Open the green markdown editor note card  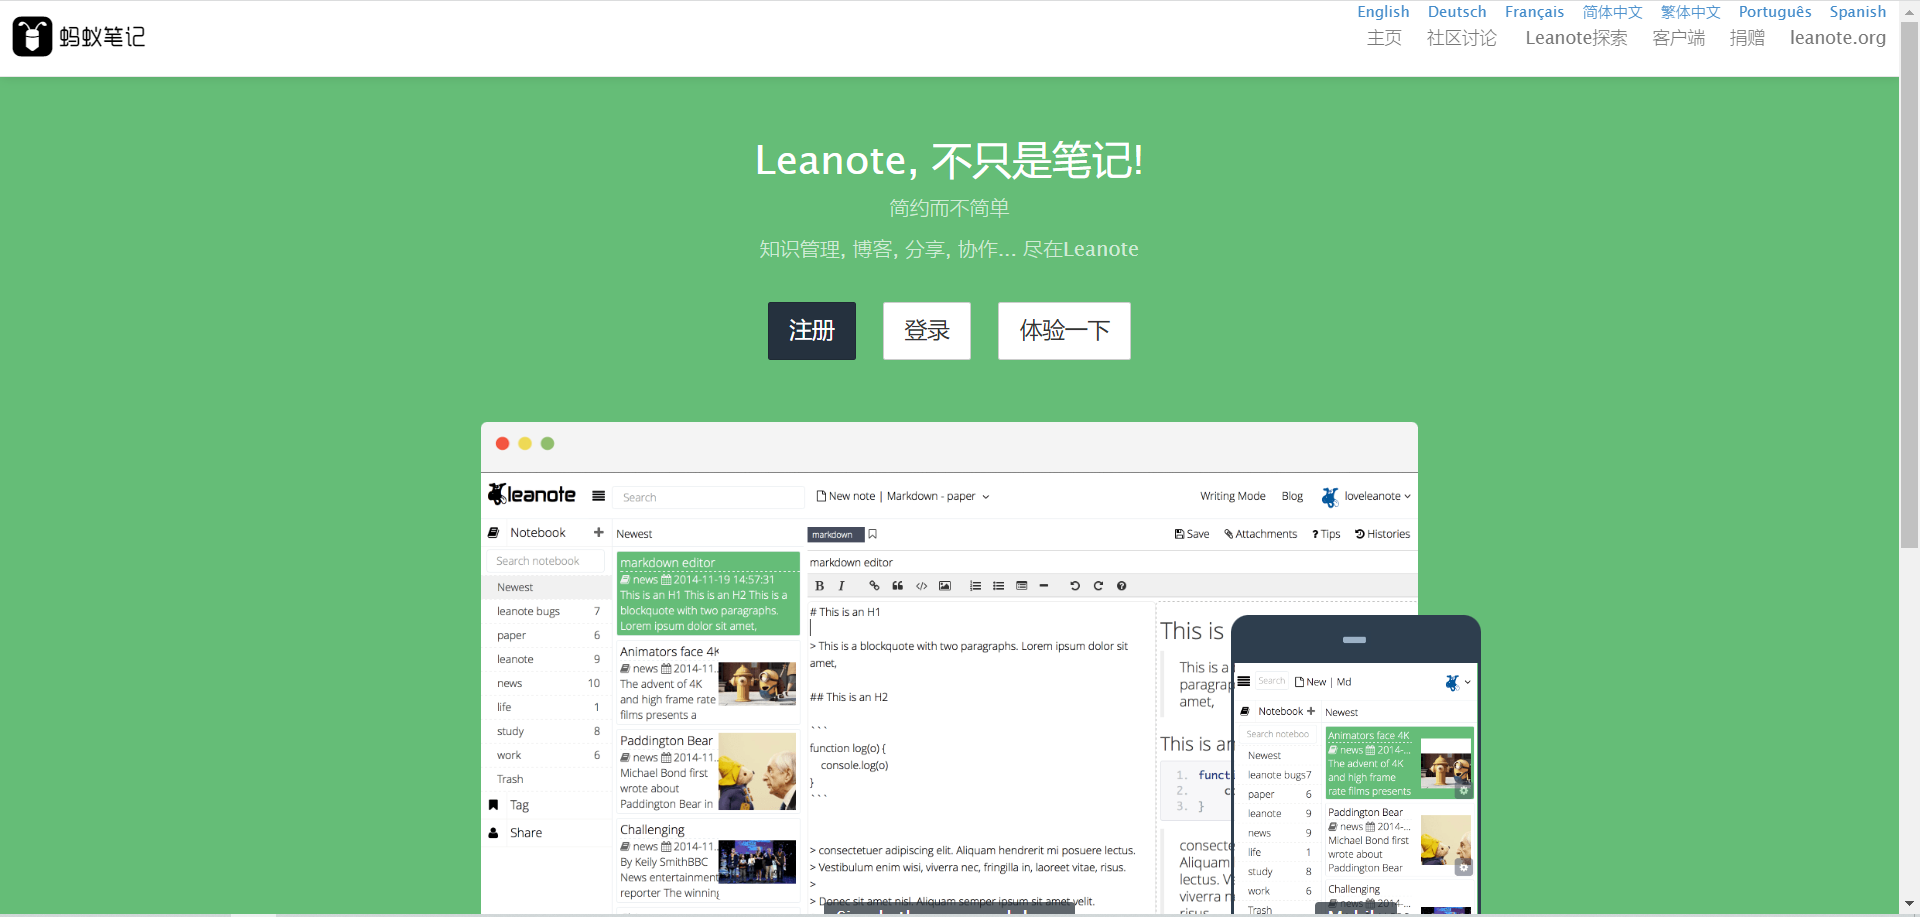pos(708,594)
